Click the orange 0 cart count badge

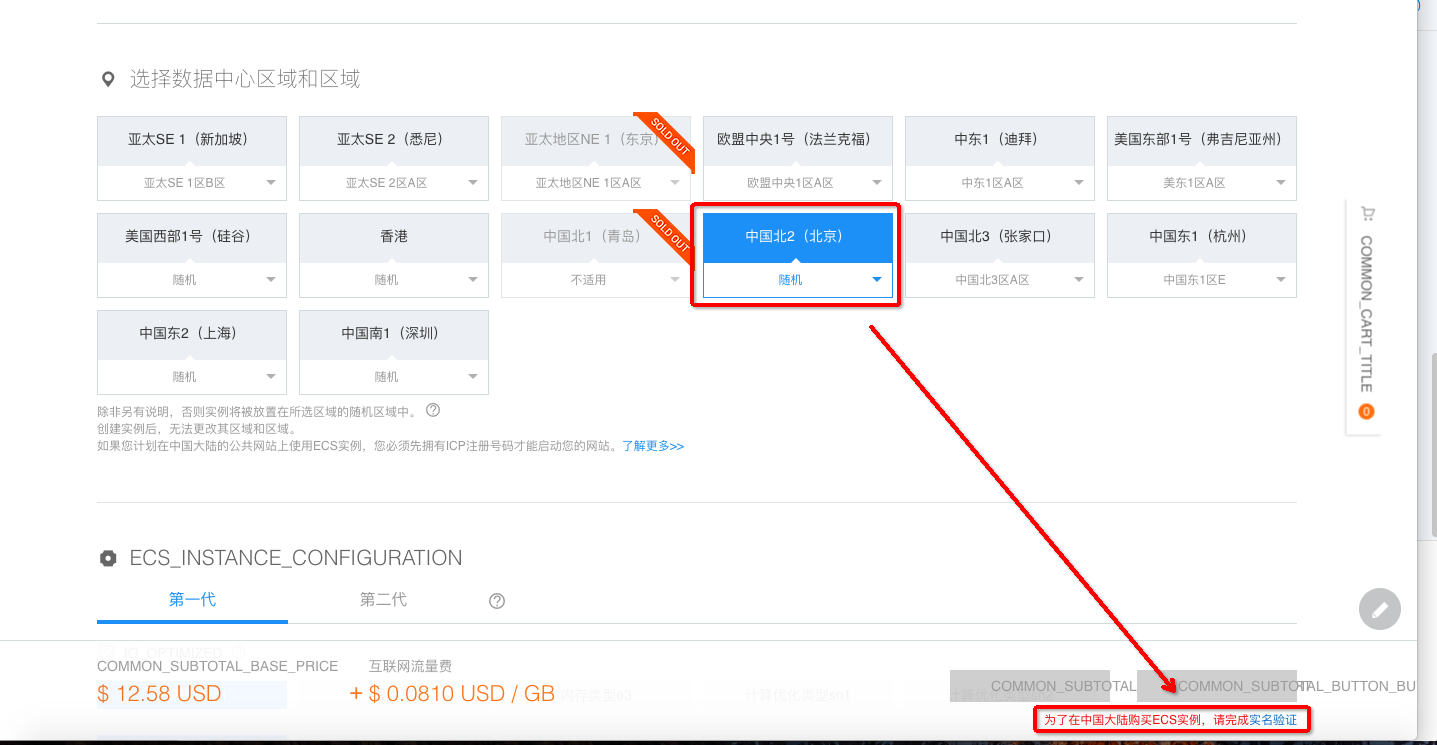pos(1366,411)
